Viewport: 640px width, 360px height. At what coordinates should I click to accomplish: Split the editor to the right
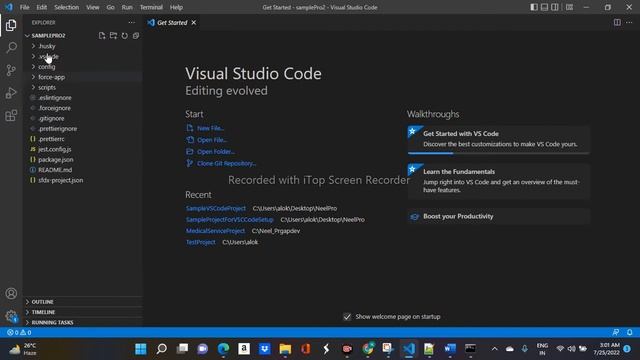tap(617, 22)
